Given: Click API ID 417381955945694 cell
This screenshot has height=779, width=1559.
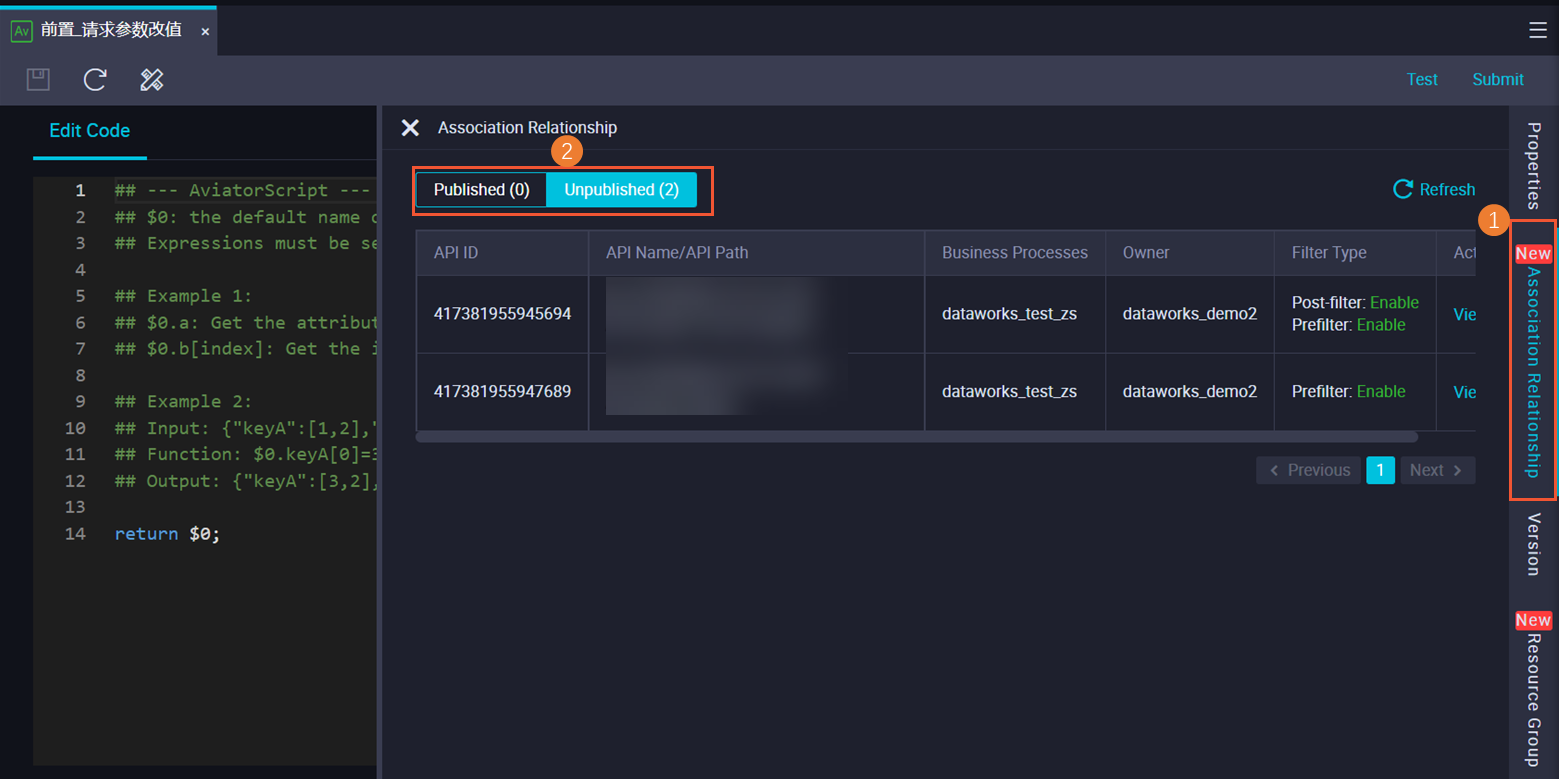Looking at the screenshot, I should (x=502, y=314).
